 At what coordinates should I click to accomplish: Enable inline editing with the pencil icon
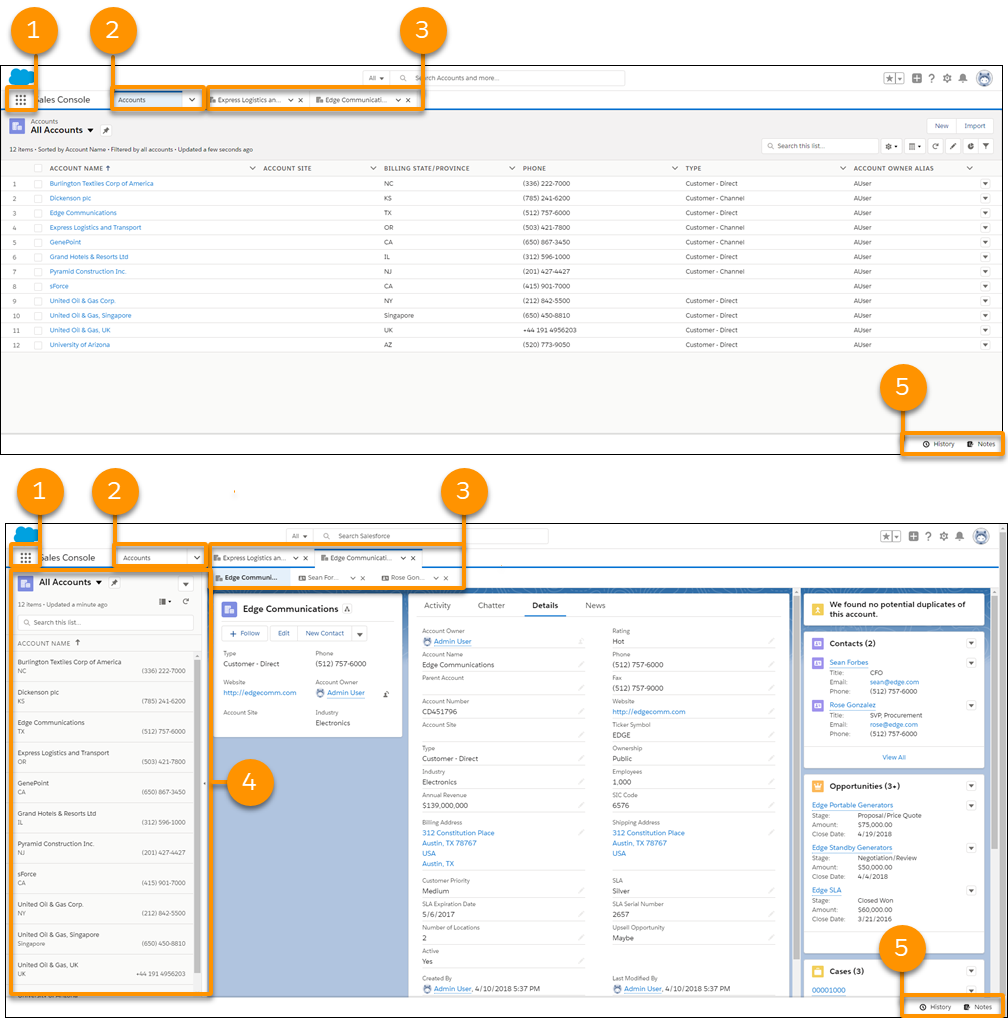point(954,146)
